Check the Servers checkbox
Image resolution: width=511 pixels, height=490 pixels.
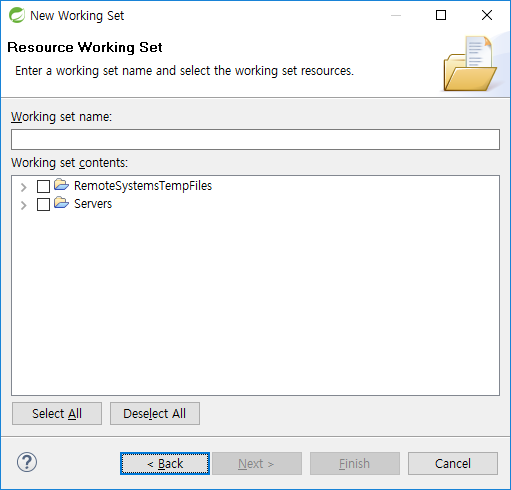43,204
